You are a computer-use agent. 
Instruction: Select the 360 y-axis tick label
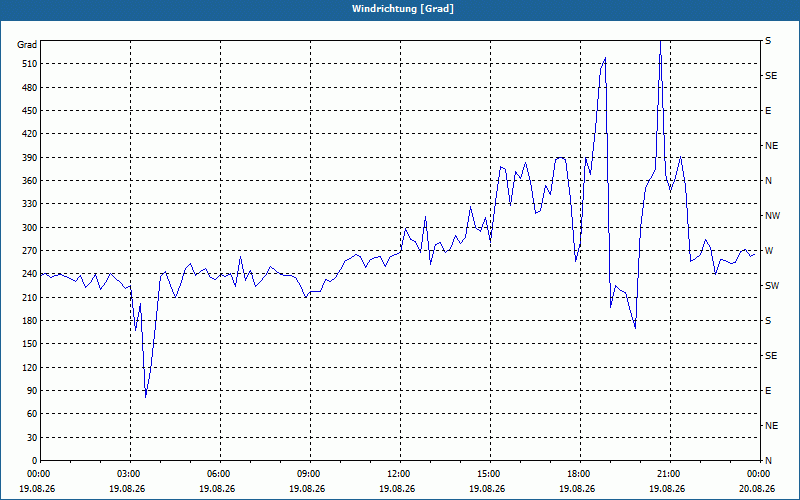tap(30, 181)
